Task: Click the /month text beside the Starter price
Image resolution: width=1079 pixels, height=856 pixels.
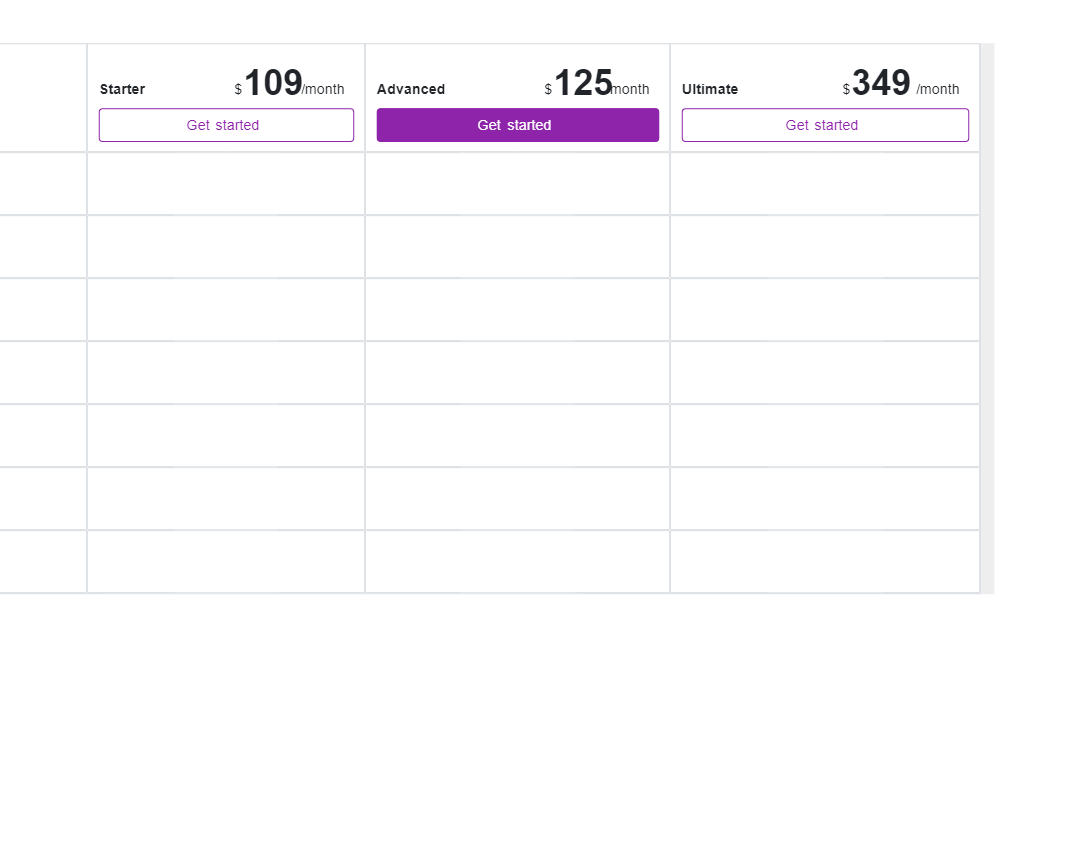Action: point(324,90)
